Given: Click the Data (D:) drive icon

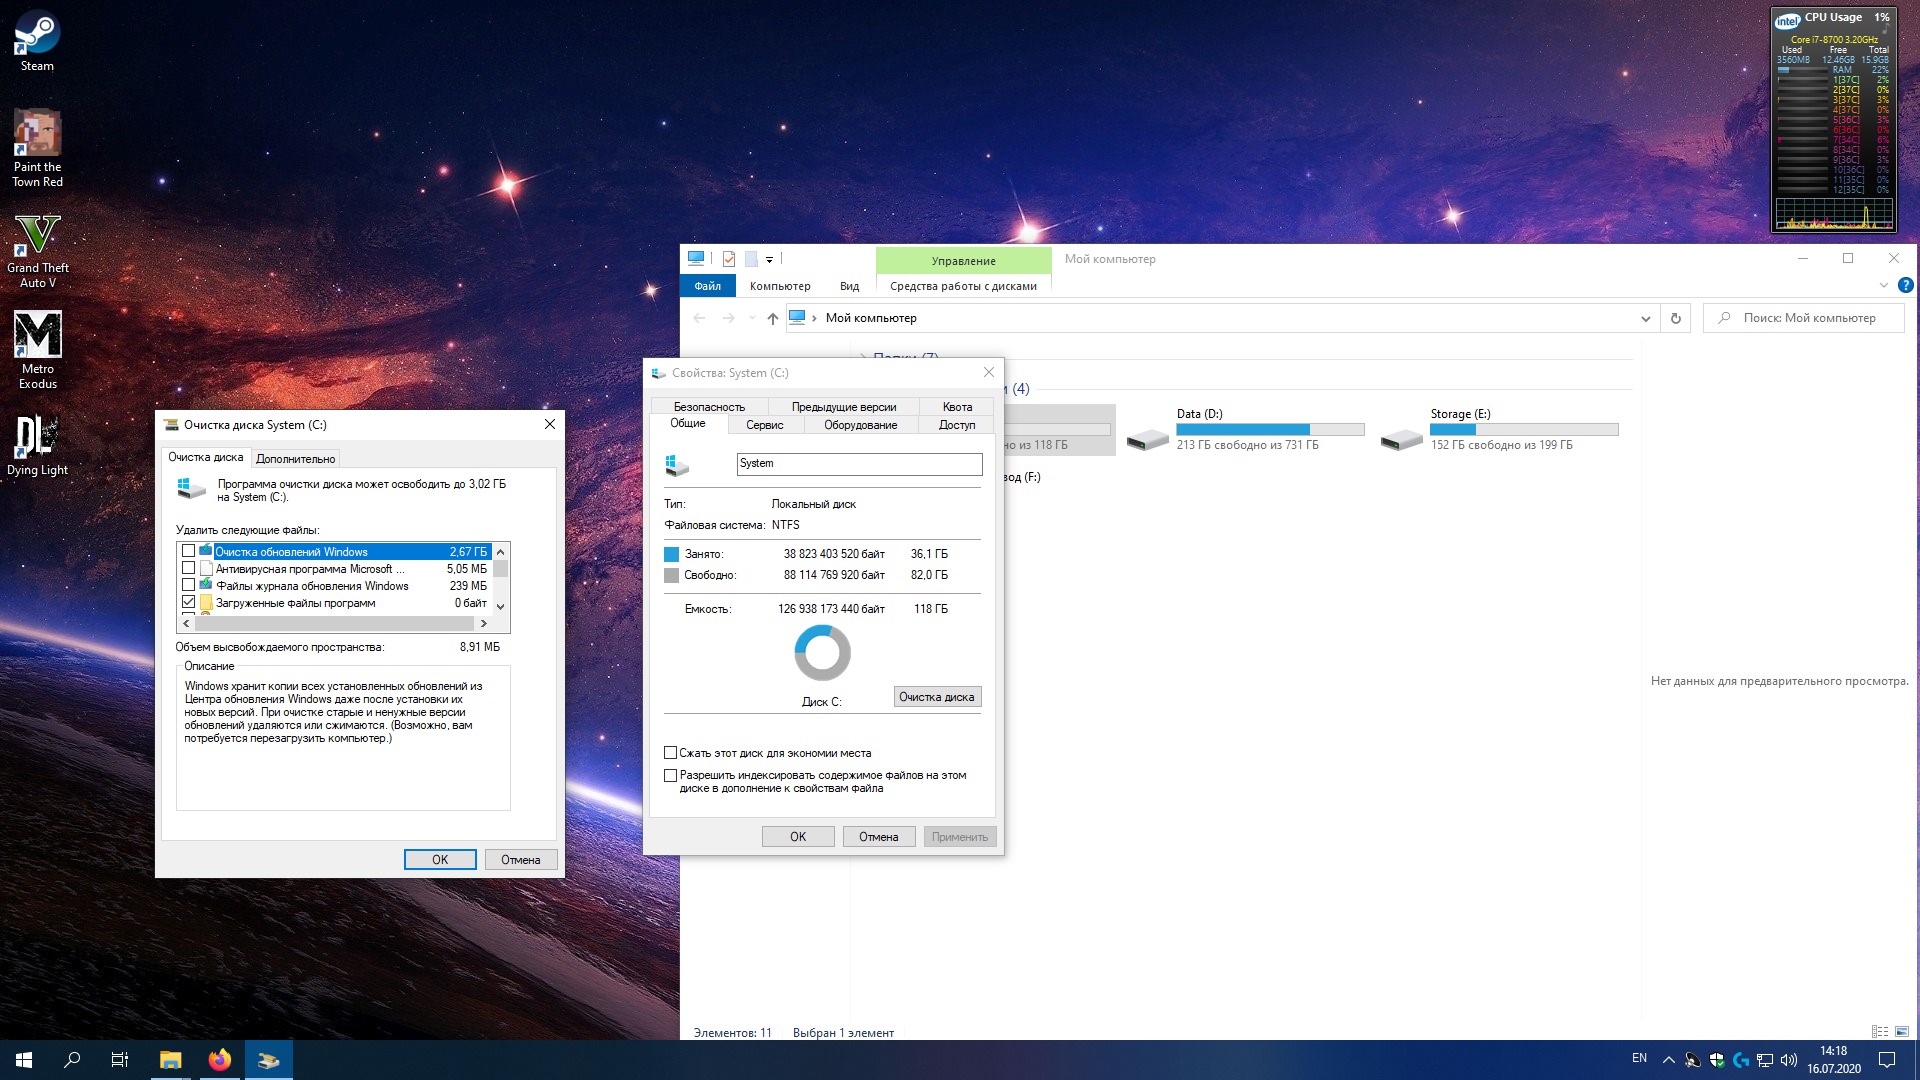Looking at the screenshot, I should coord(1147,438).
